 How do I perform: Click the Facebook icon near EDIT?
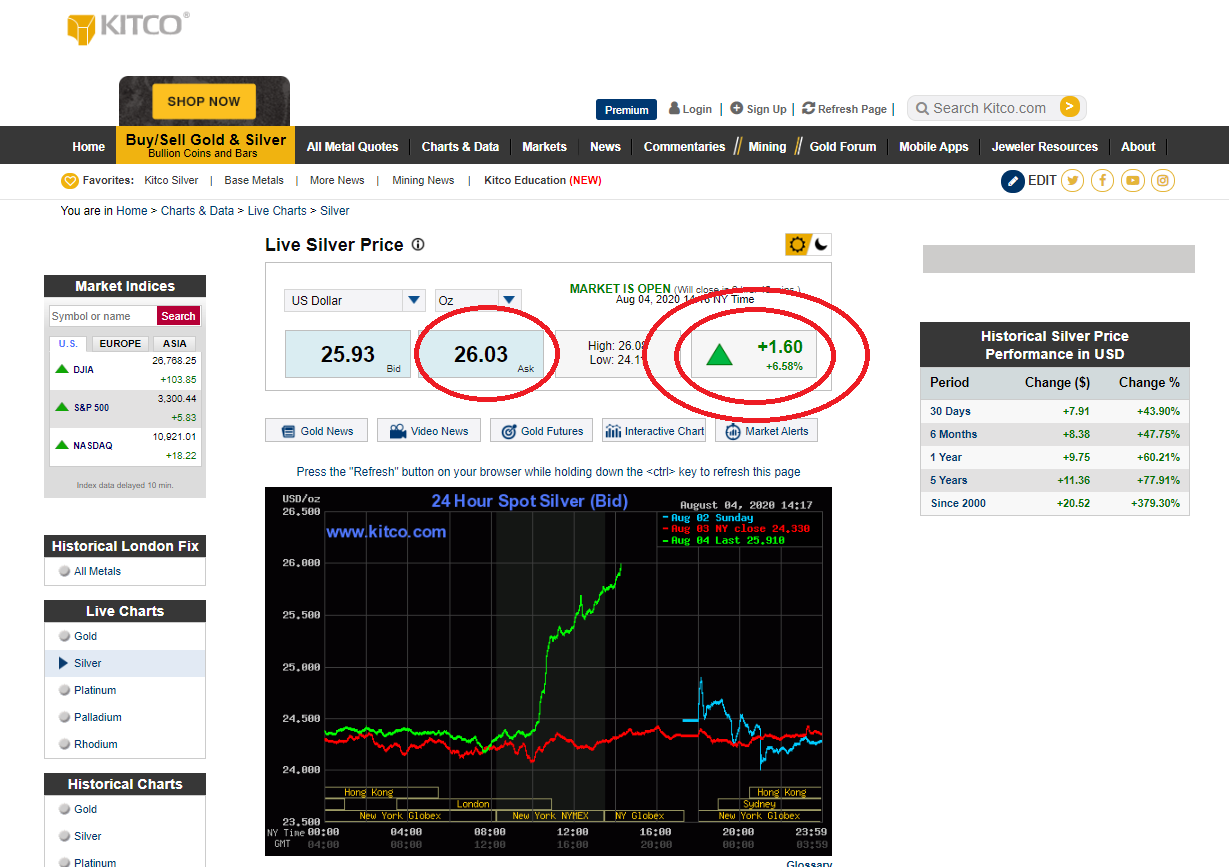point(1103,181)
